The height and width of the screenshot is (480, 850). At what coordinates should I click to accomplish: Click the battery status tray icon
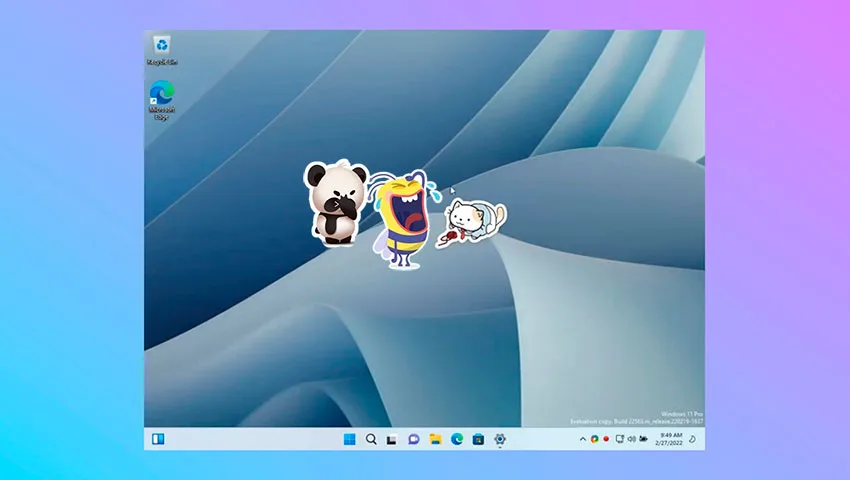coord(643,439)
